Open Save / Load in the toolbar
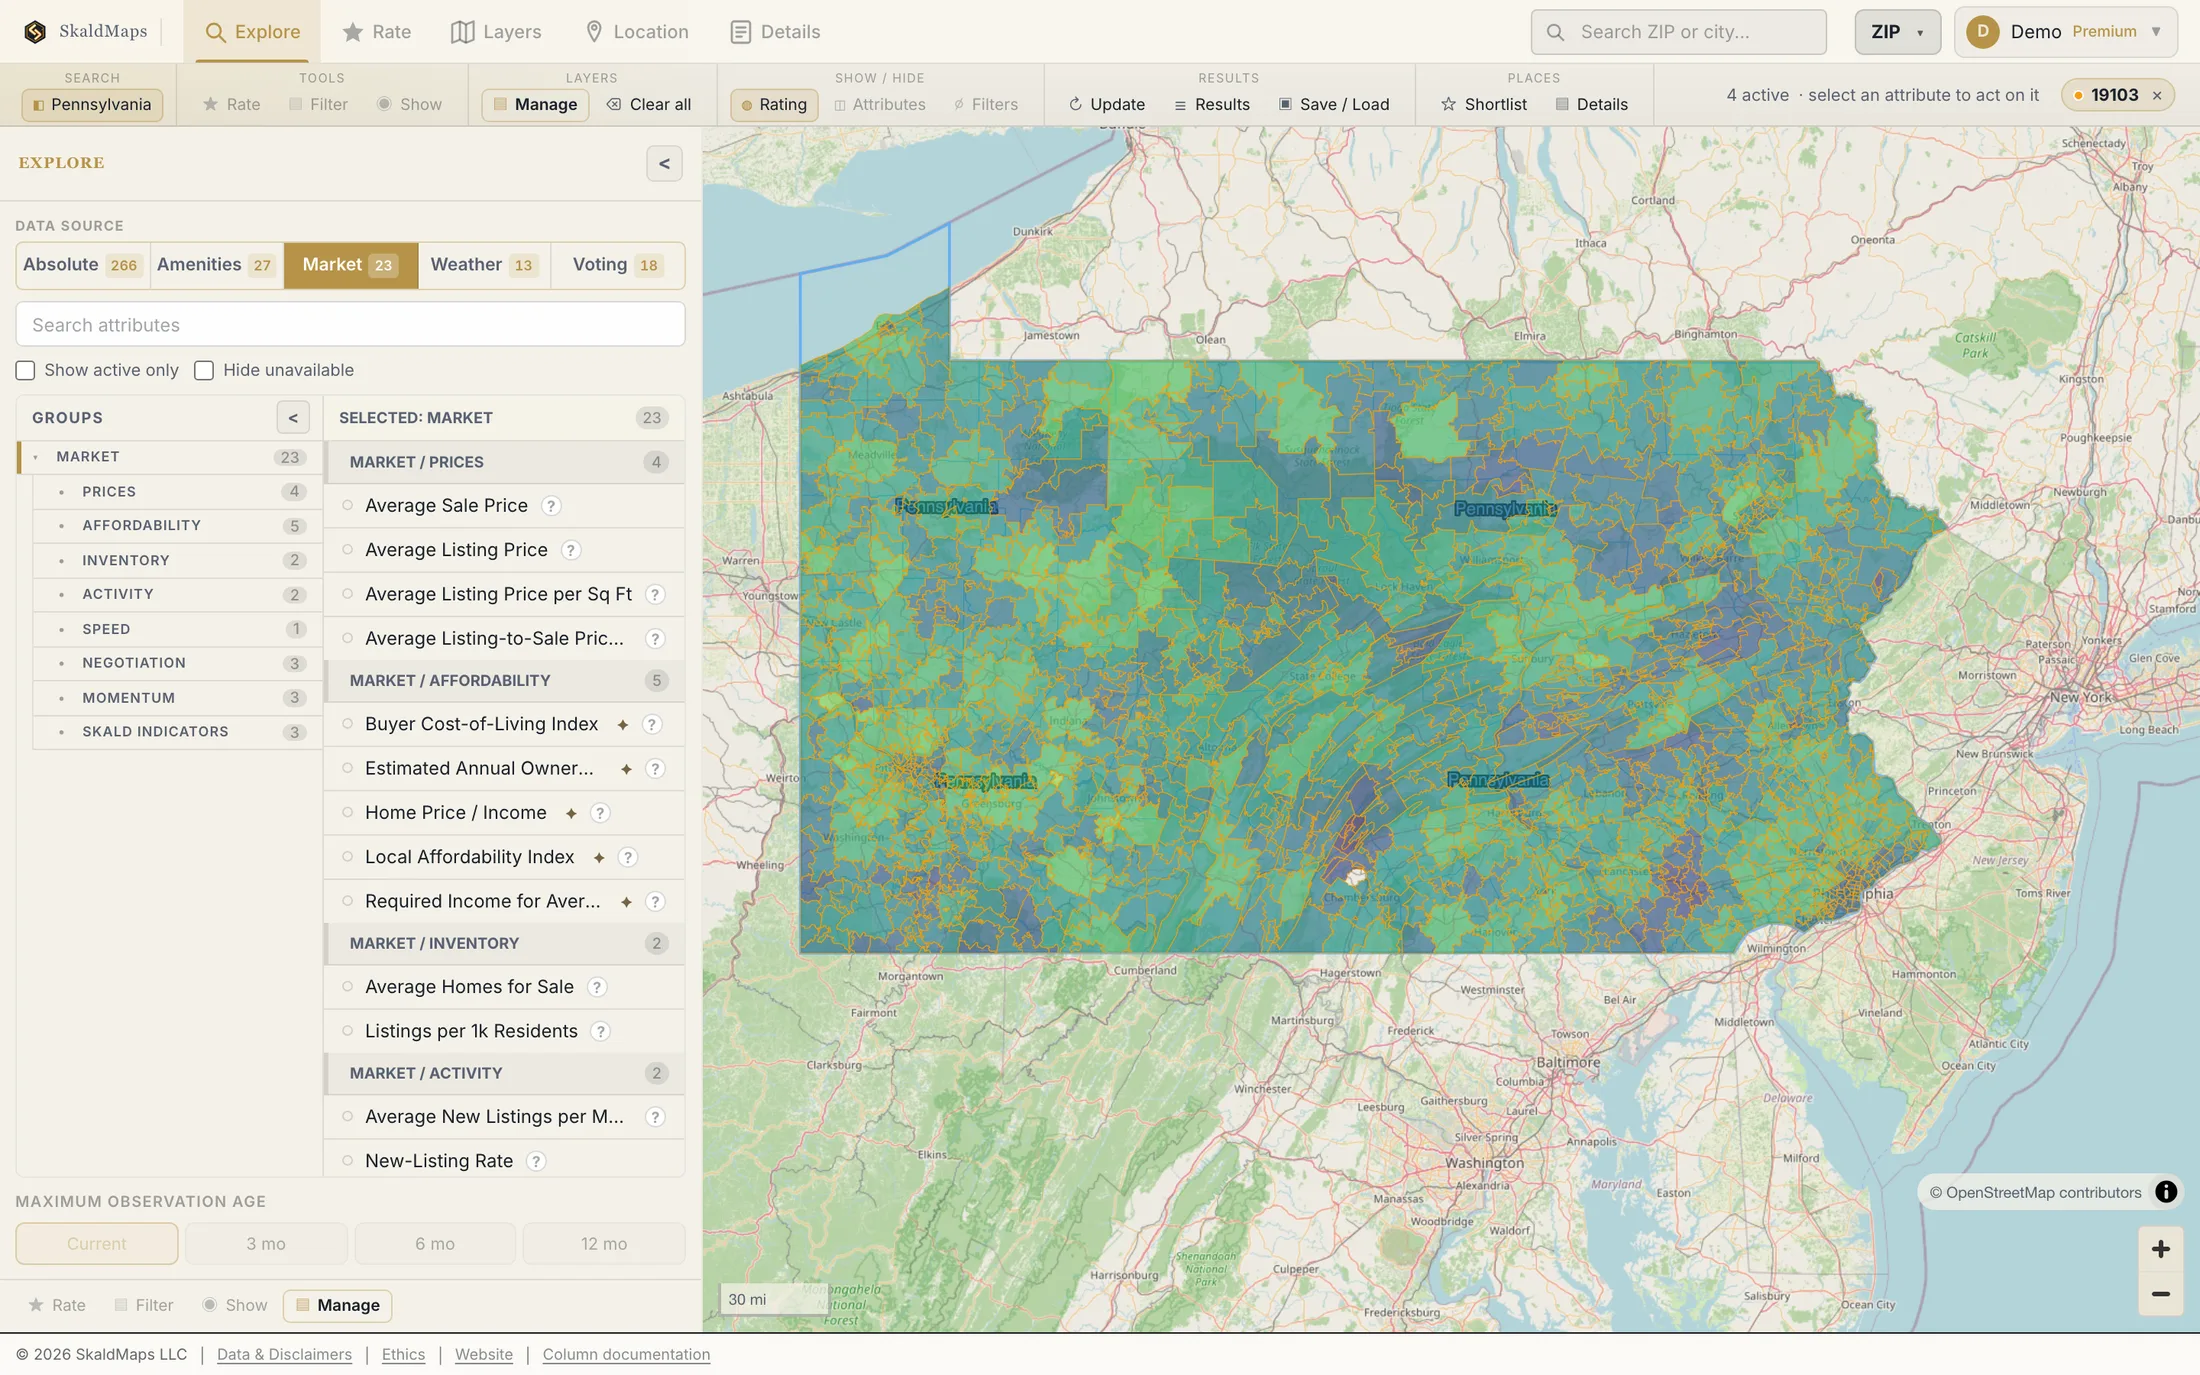This screenshot has height=1375, width=2200. (x=1334, y=104)
